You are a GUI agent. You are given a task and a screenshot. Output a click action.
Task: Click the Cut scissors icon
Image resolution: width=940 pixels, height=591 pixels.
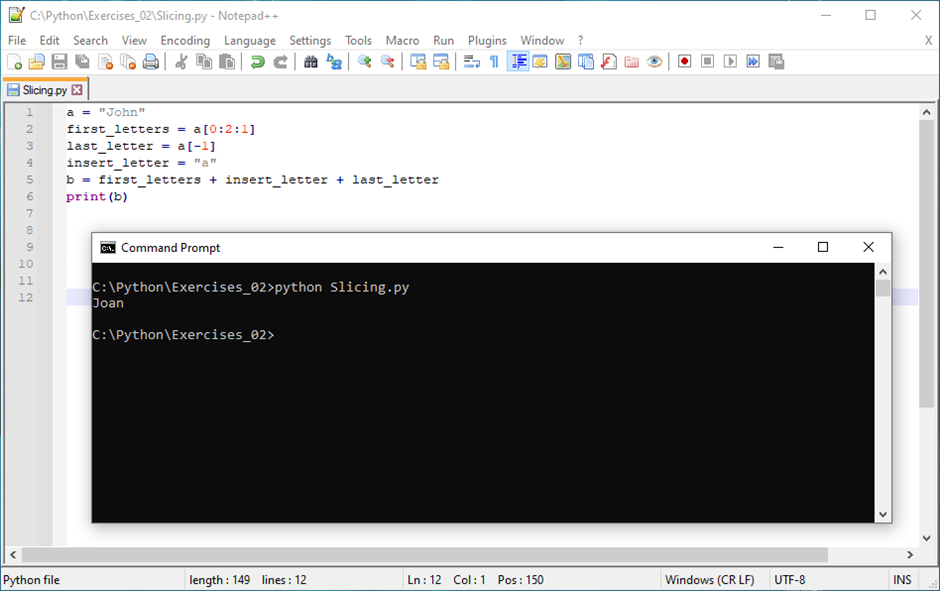click(181, 62)
